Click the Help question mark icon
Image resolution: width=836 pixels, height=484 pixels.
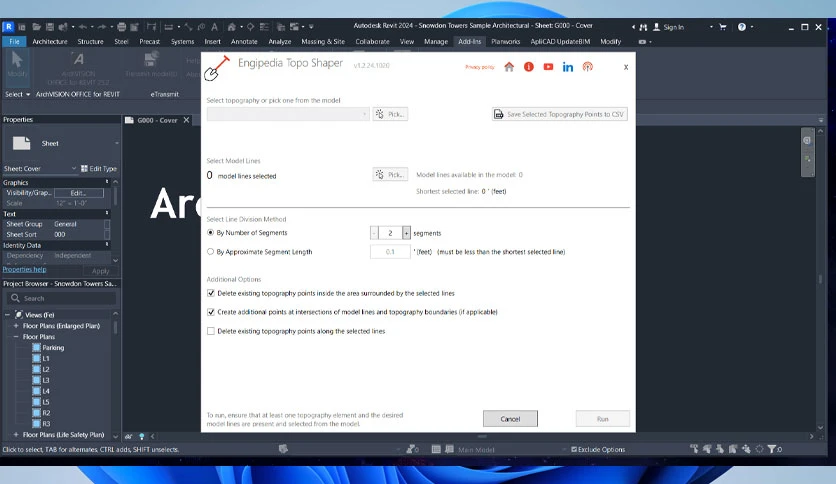click(742, 27)
